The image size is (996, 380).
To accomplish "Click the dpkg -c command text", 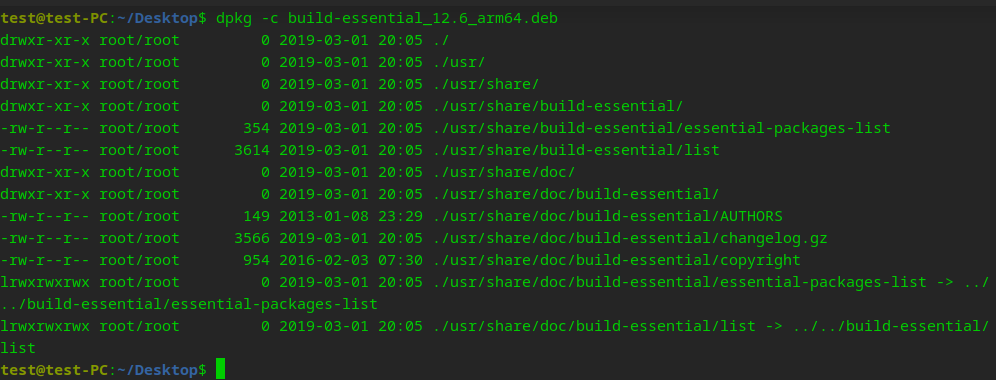I will 247,18.
